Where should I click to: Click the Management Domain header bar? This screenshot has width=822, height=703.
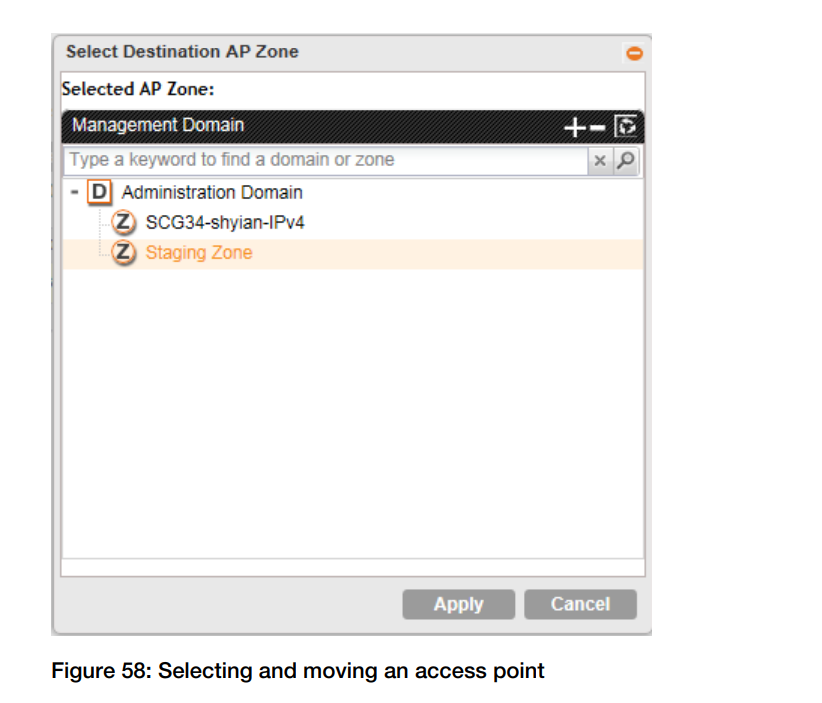tap(300, 126)
